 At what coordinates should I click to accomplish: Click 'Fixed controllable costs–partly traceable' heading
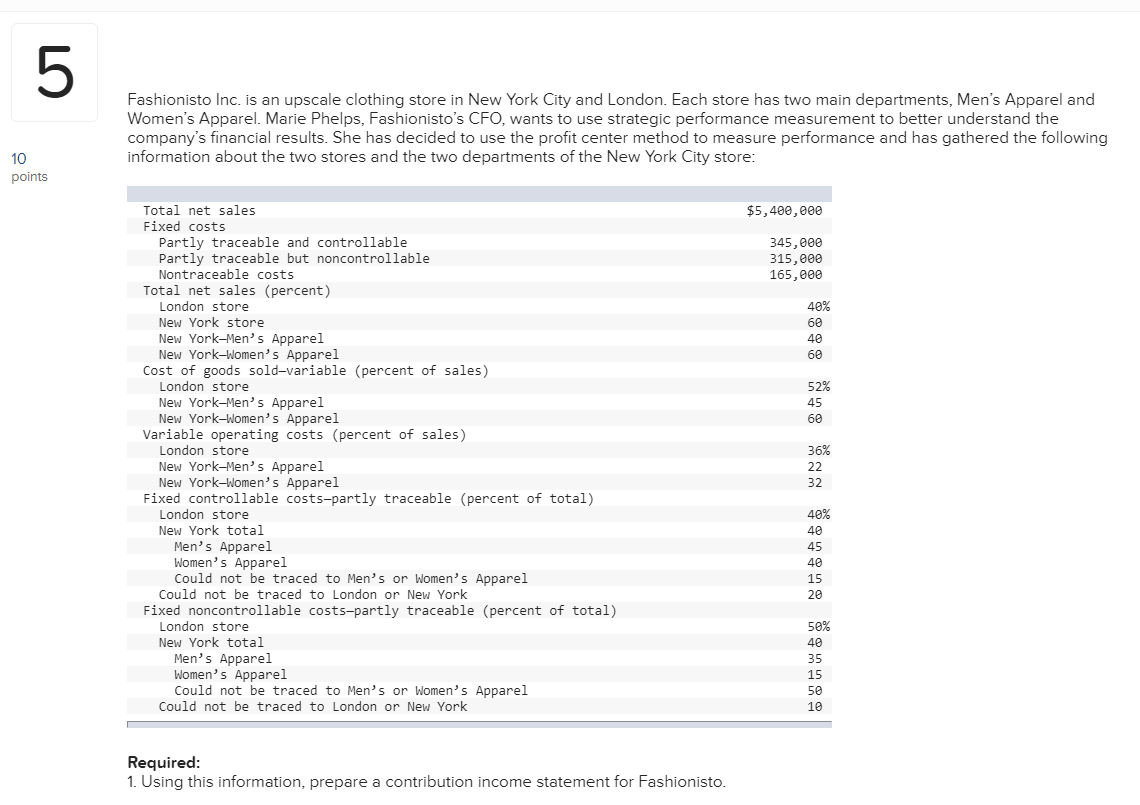(x=368, y=499)
